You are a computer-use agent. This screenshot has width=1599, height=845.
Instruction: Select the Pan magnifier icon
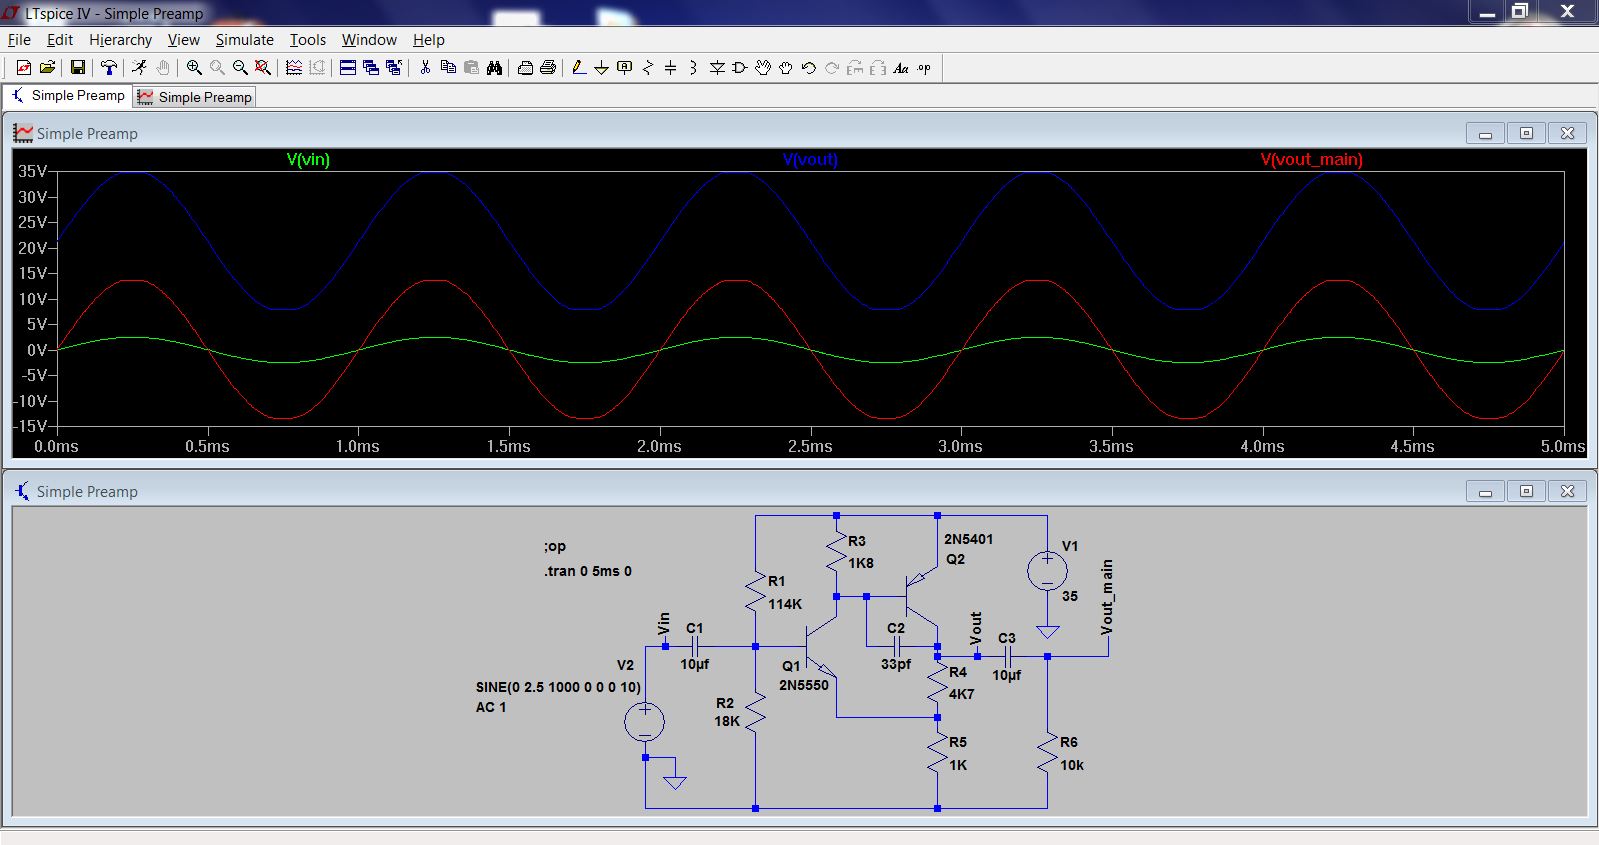217,67
